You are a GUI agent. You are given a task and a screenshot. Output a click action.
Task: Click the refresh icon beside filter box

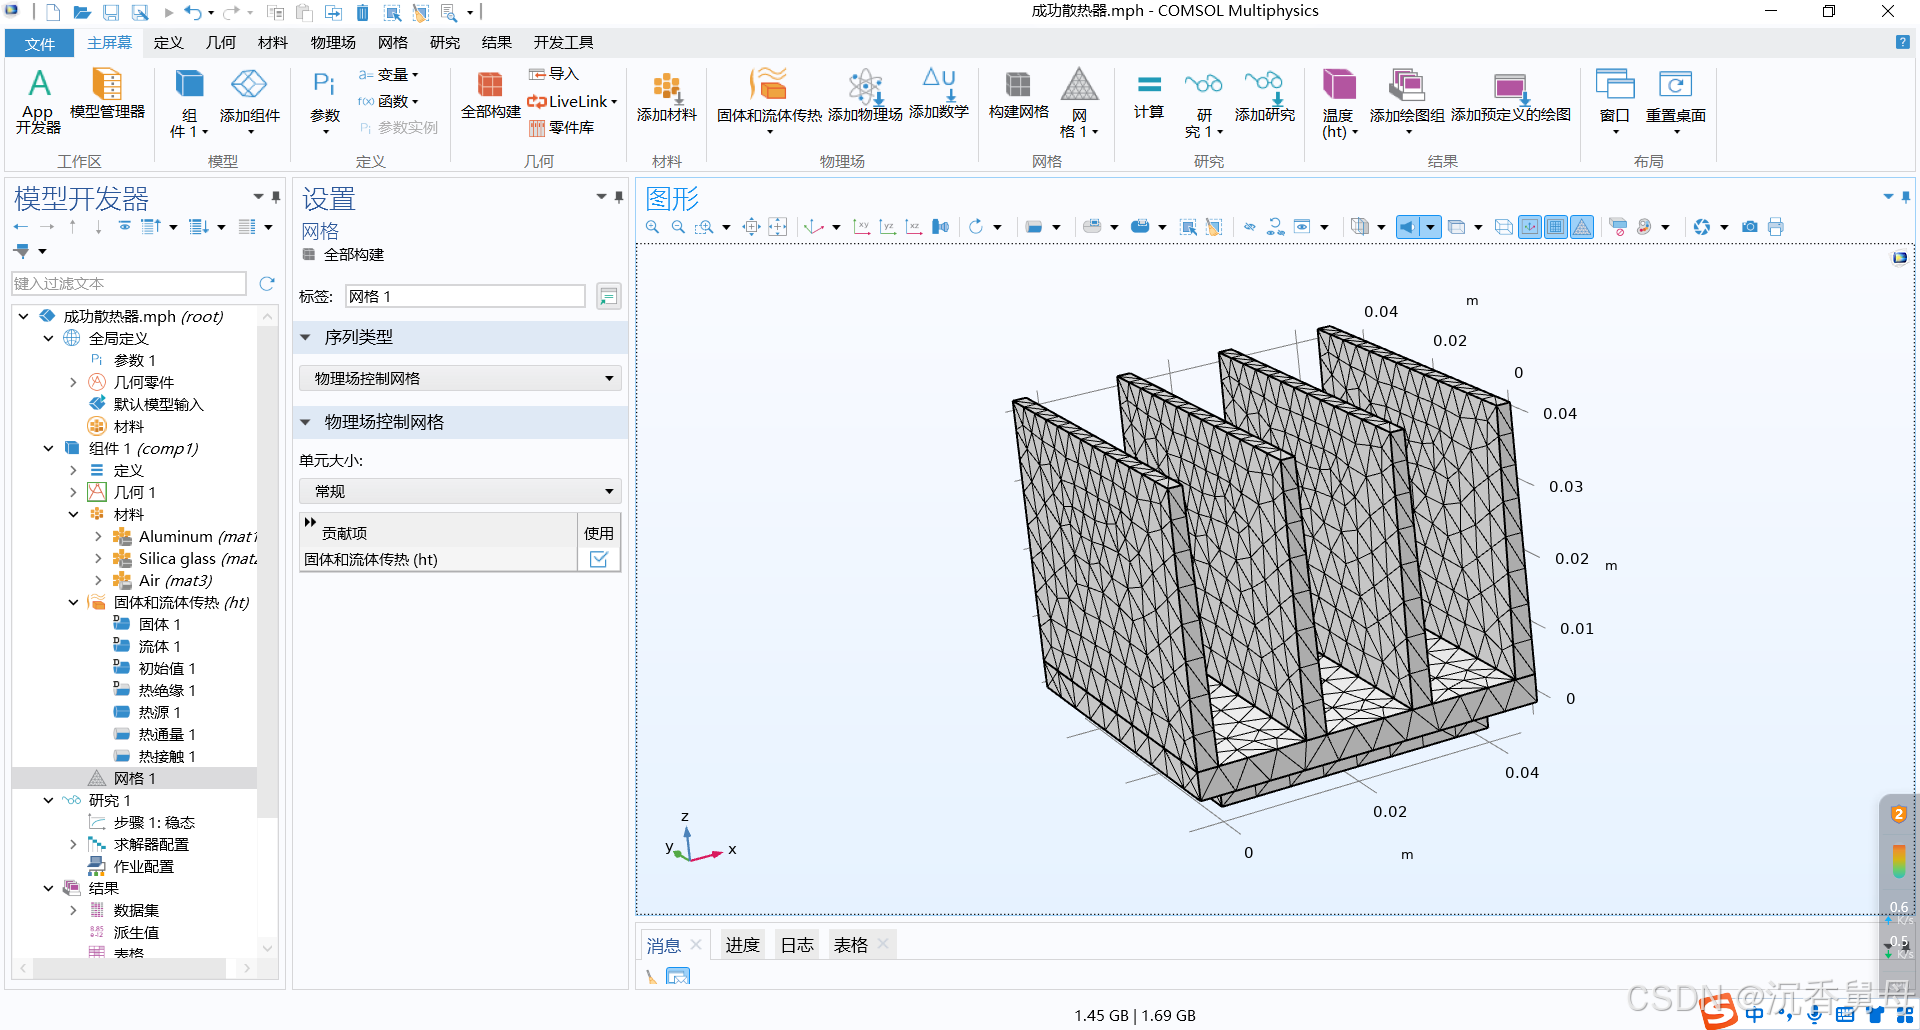(267, 284)
